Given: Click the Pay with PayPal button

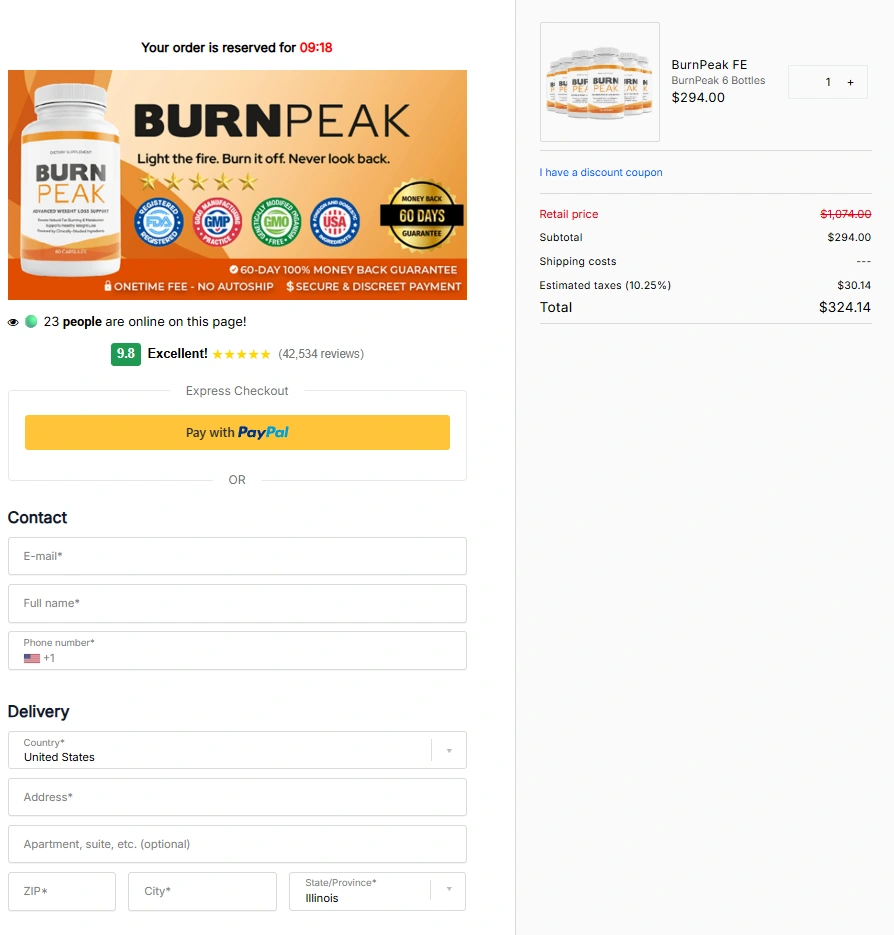Looking at the screenshot, I should pyautogui.click(x=237, y=432).
